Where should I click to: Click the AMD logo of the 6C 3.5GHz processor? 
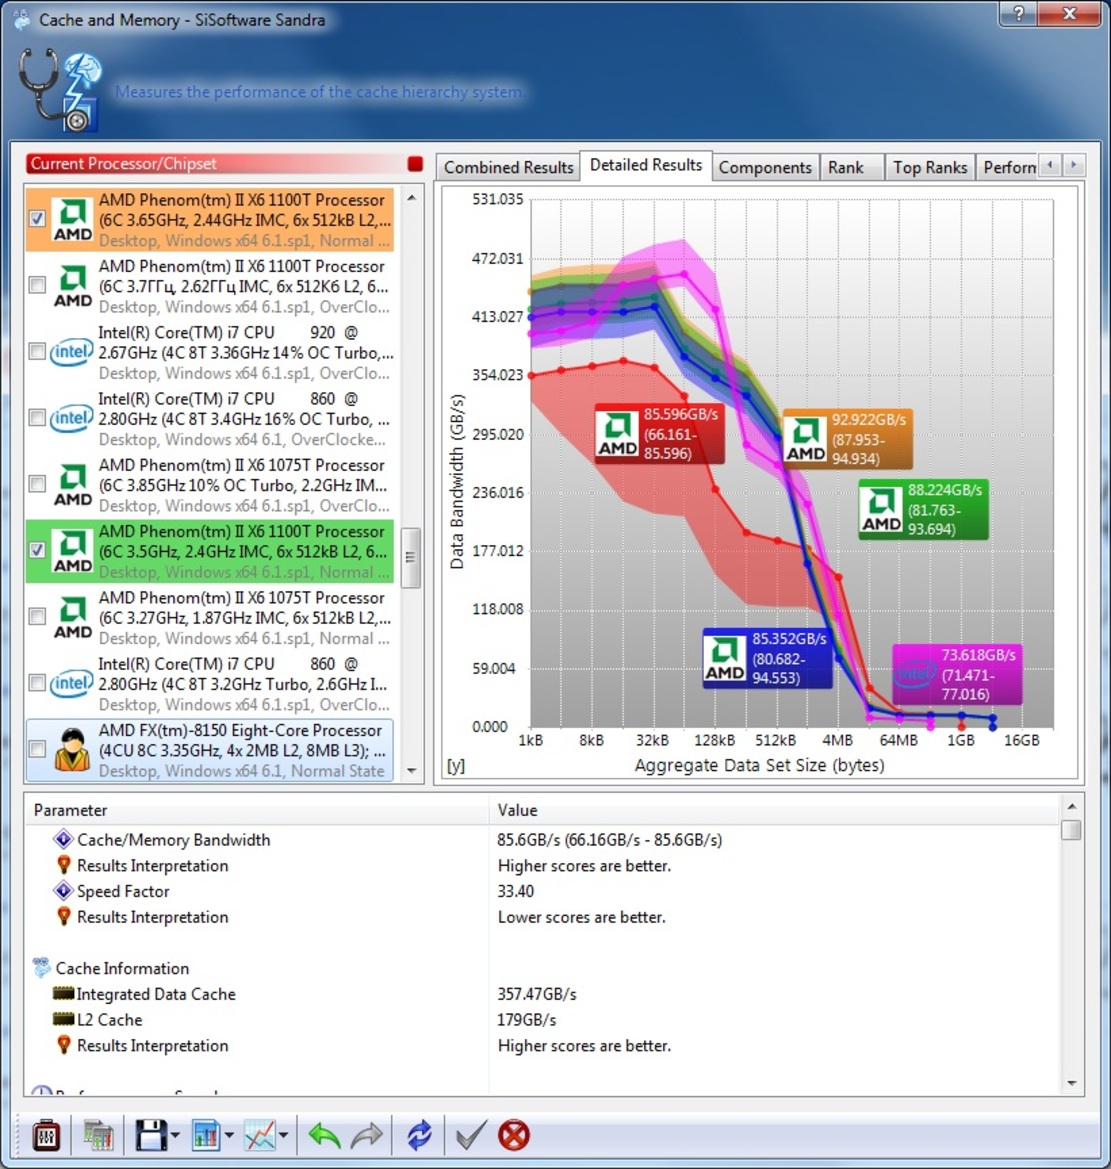[72, 550]
